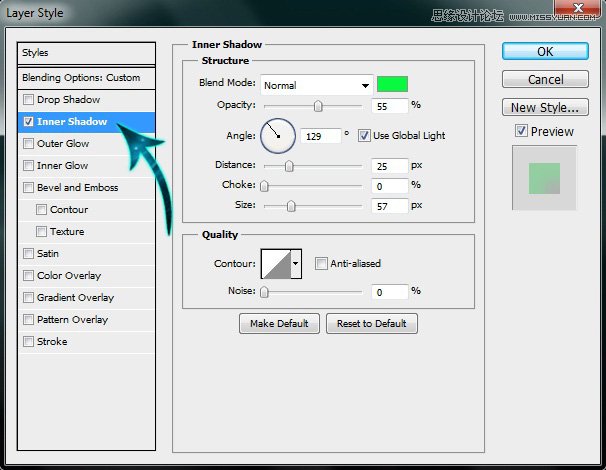Click the Distance slider handle

coord(289,166)
